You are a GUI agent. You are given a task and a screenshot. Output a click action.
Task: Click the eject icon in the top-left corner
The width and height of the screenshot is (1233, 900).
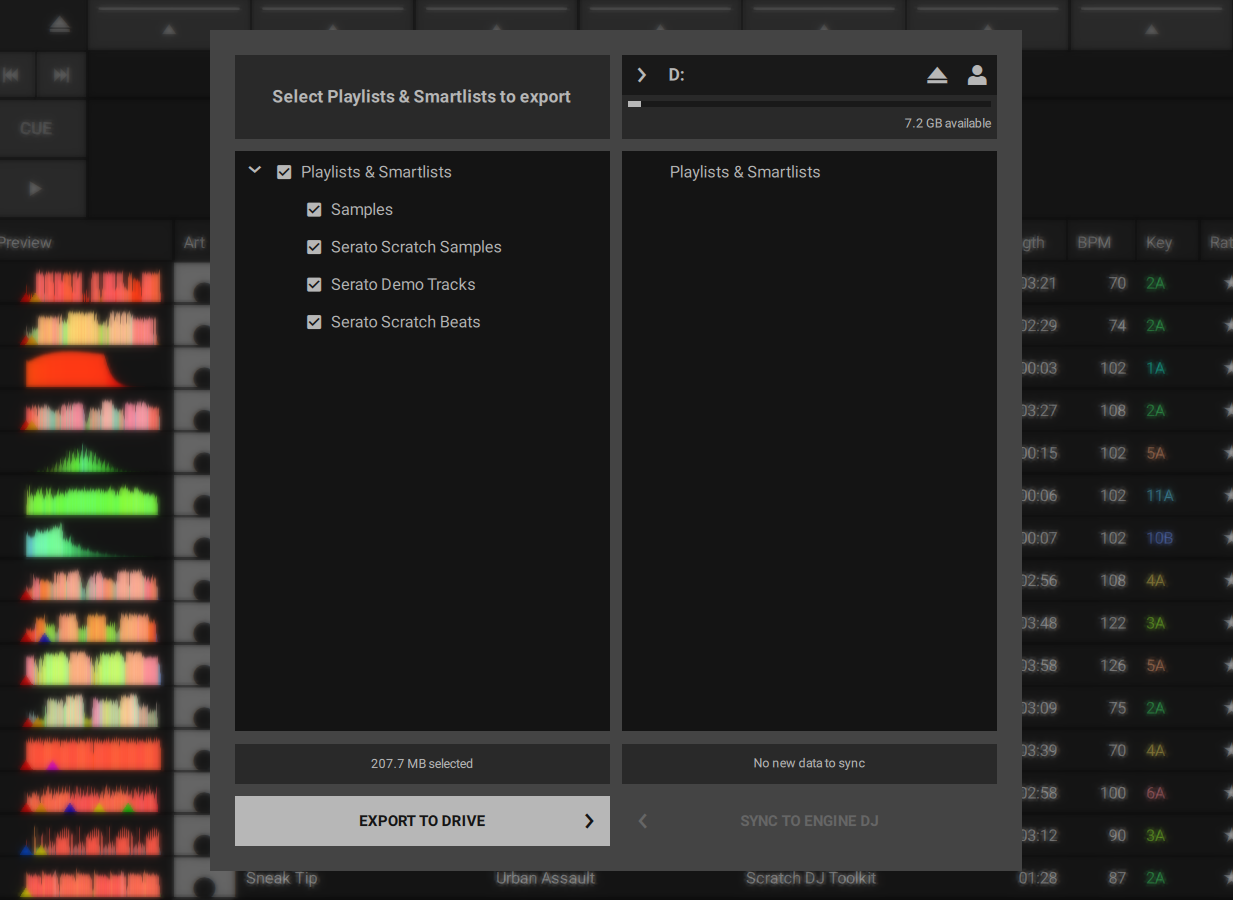click(x=60, y=24)
